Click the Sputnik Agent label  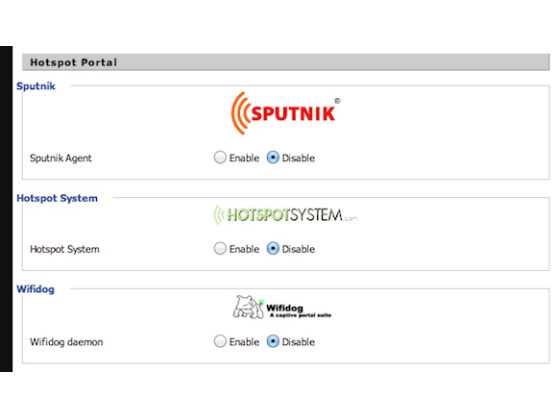[x=61, y=158]
